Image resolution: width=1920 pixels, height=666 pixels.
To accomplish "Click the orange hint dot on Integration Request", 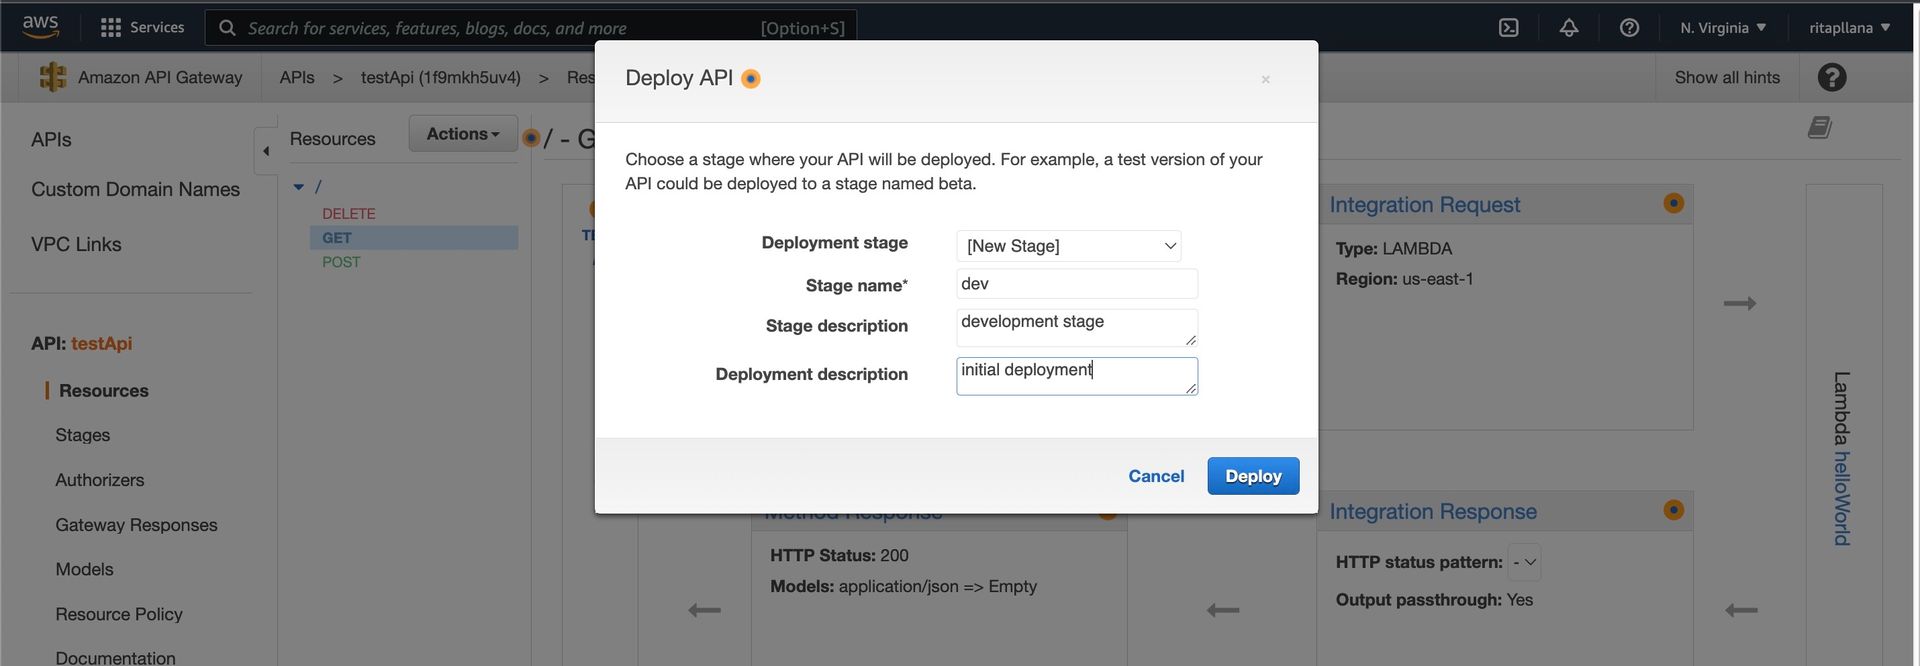I will click(1674, 203).
